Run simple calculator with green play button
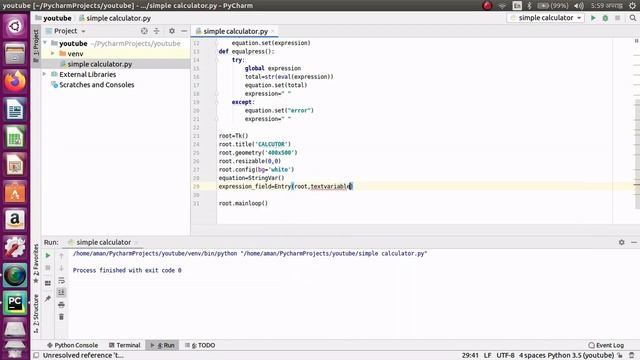This screenshot has width=640, height=360. coord(593,18)
